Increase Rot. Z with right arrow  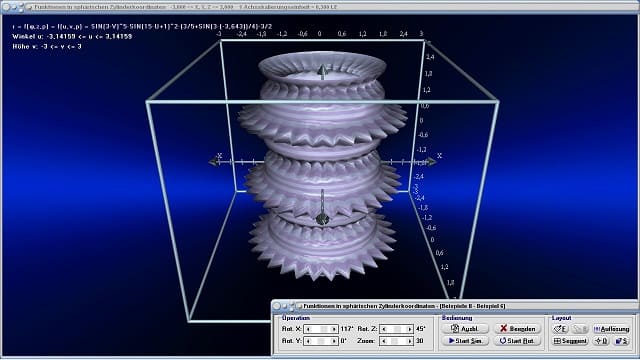[409, 329]
